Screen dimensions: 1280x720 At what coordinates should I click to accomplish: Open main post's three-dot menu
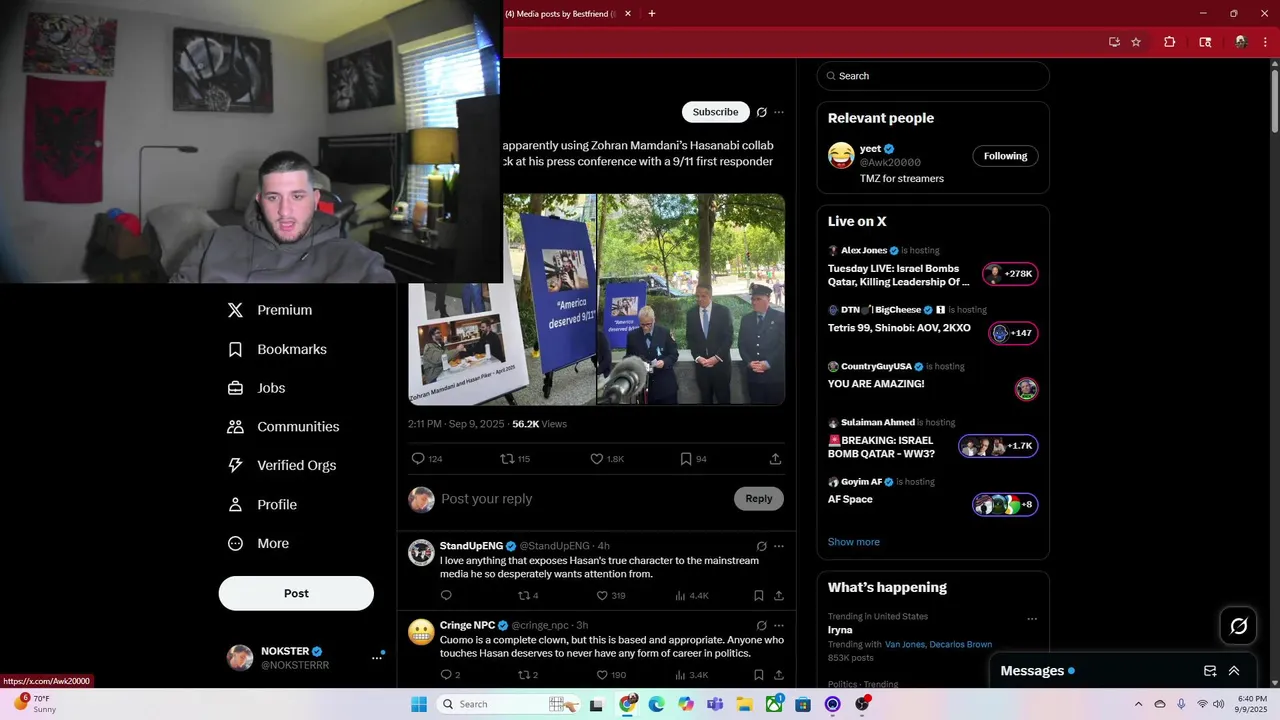pyautogui.click(x=779, y=112)
